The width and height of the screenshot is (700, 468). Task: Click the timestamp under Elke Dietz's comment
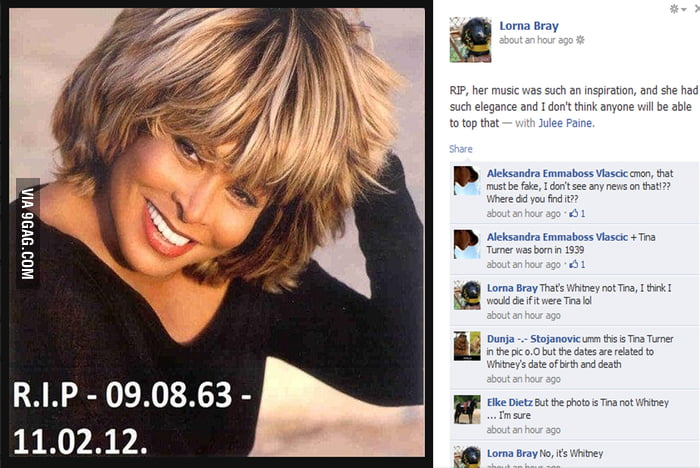coord(523,430)
